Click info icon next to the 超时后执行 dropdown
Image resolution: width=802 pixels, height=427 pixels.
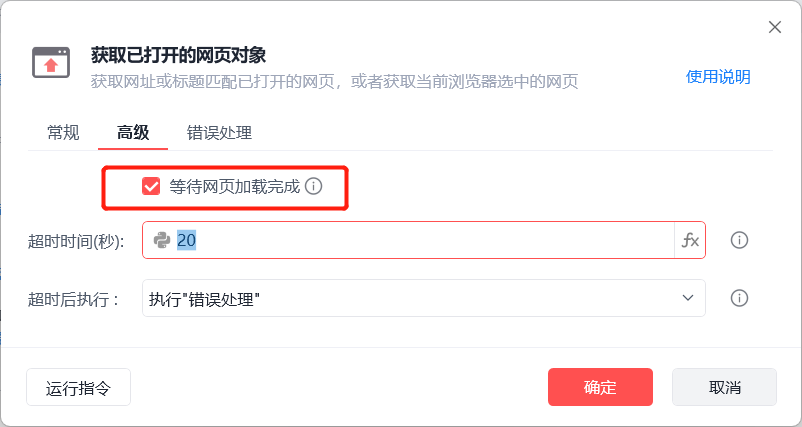point(740,298)
